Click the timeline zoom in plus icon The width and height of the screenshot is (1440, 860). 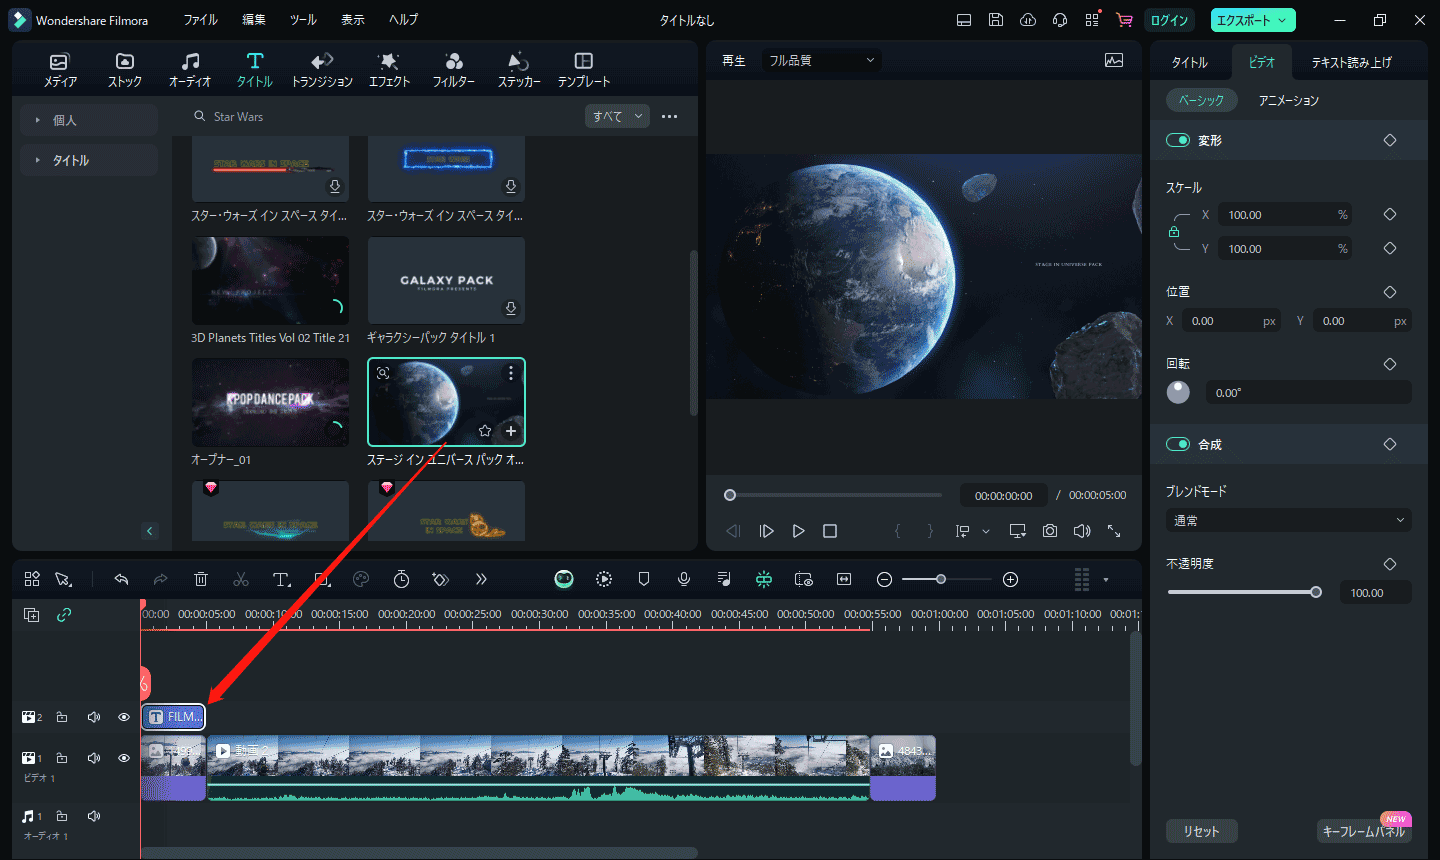[1010, 579]
